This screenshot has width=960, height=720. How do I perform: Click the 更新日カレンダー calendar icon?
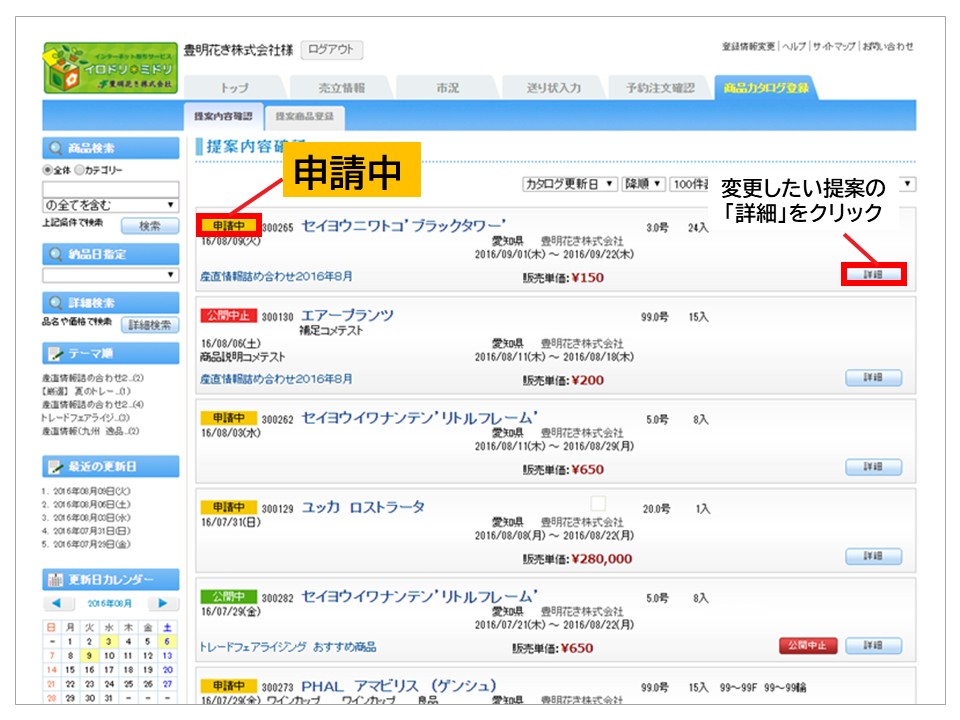pyautogui.click(x=55, y=579)
